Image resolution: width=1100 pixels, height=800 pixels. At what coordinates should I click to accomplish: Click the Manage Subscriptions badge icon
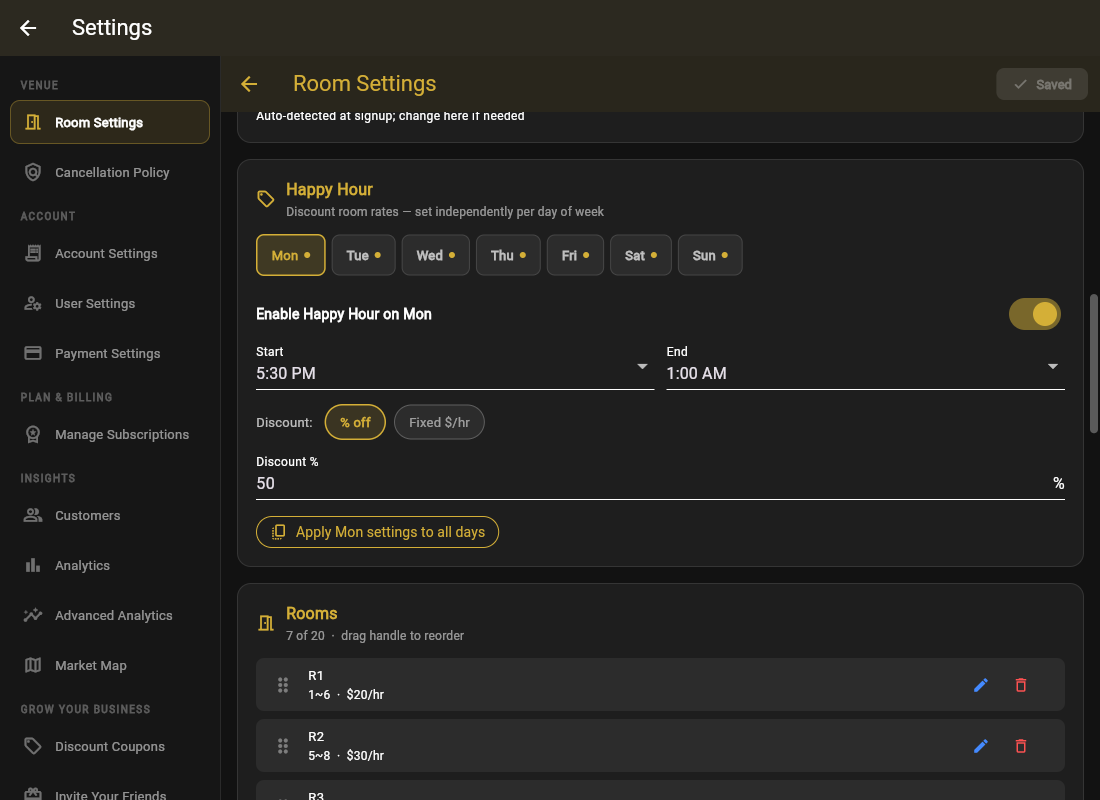tap(33, 434)
